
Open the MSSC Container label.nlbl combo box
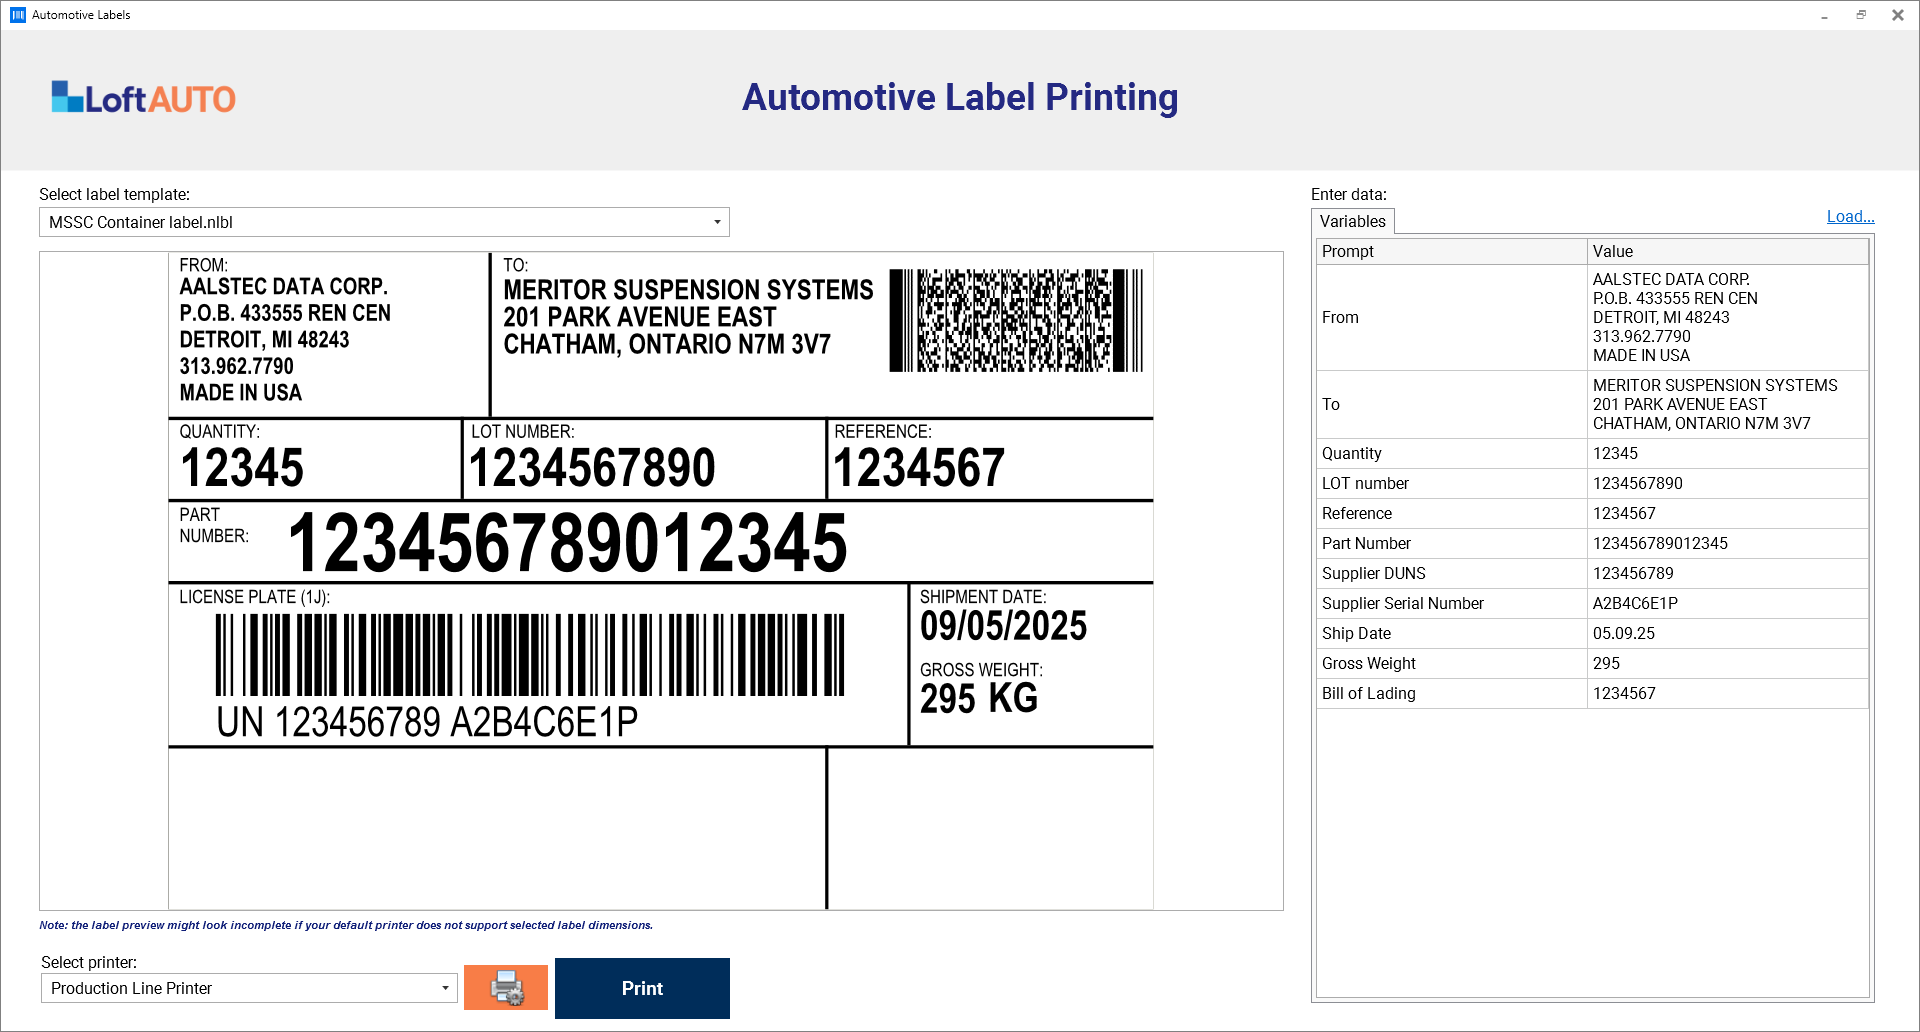pyautogui.click(x=384, y=222)
